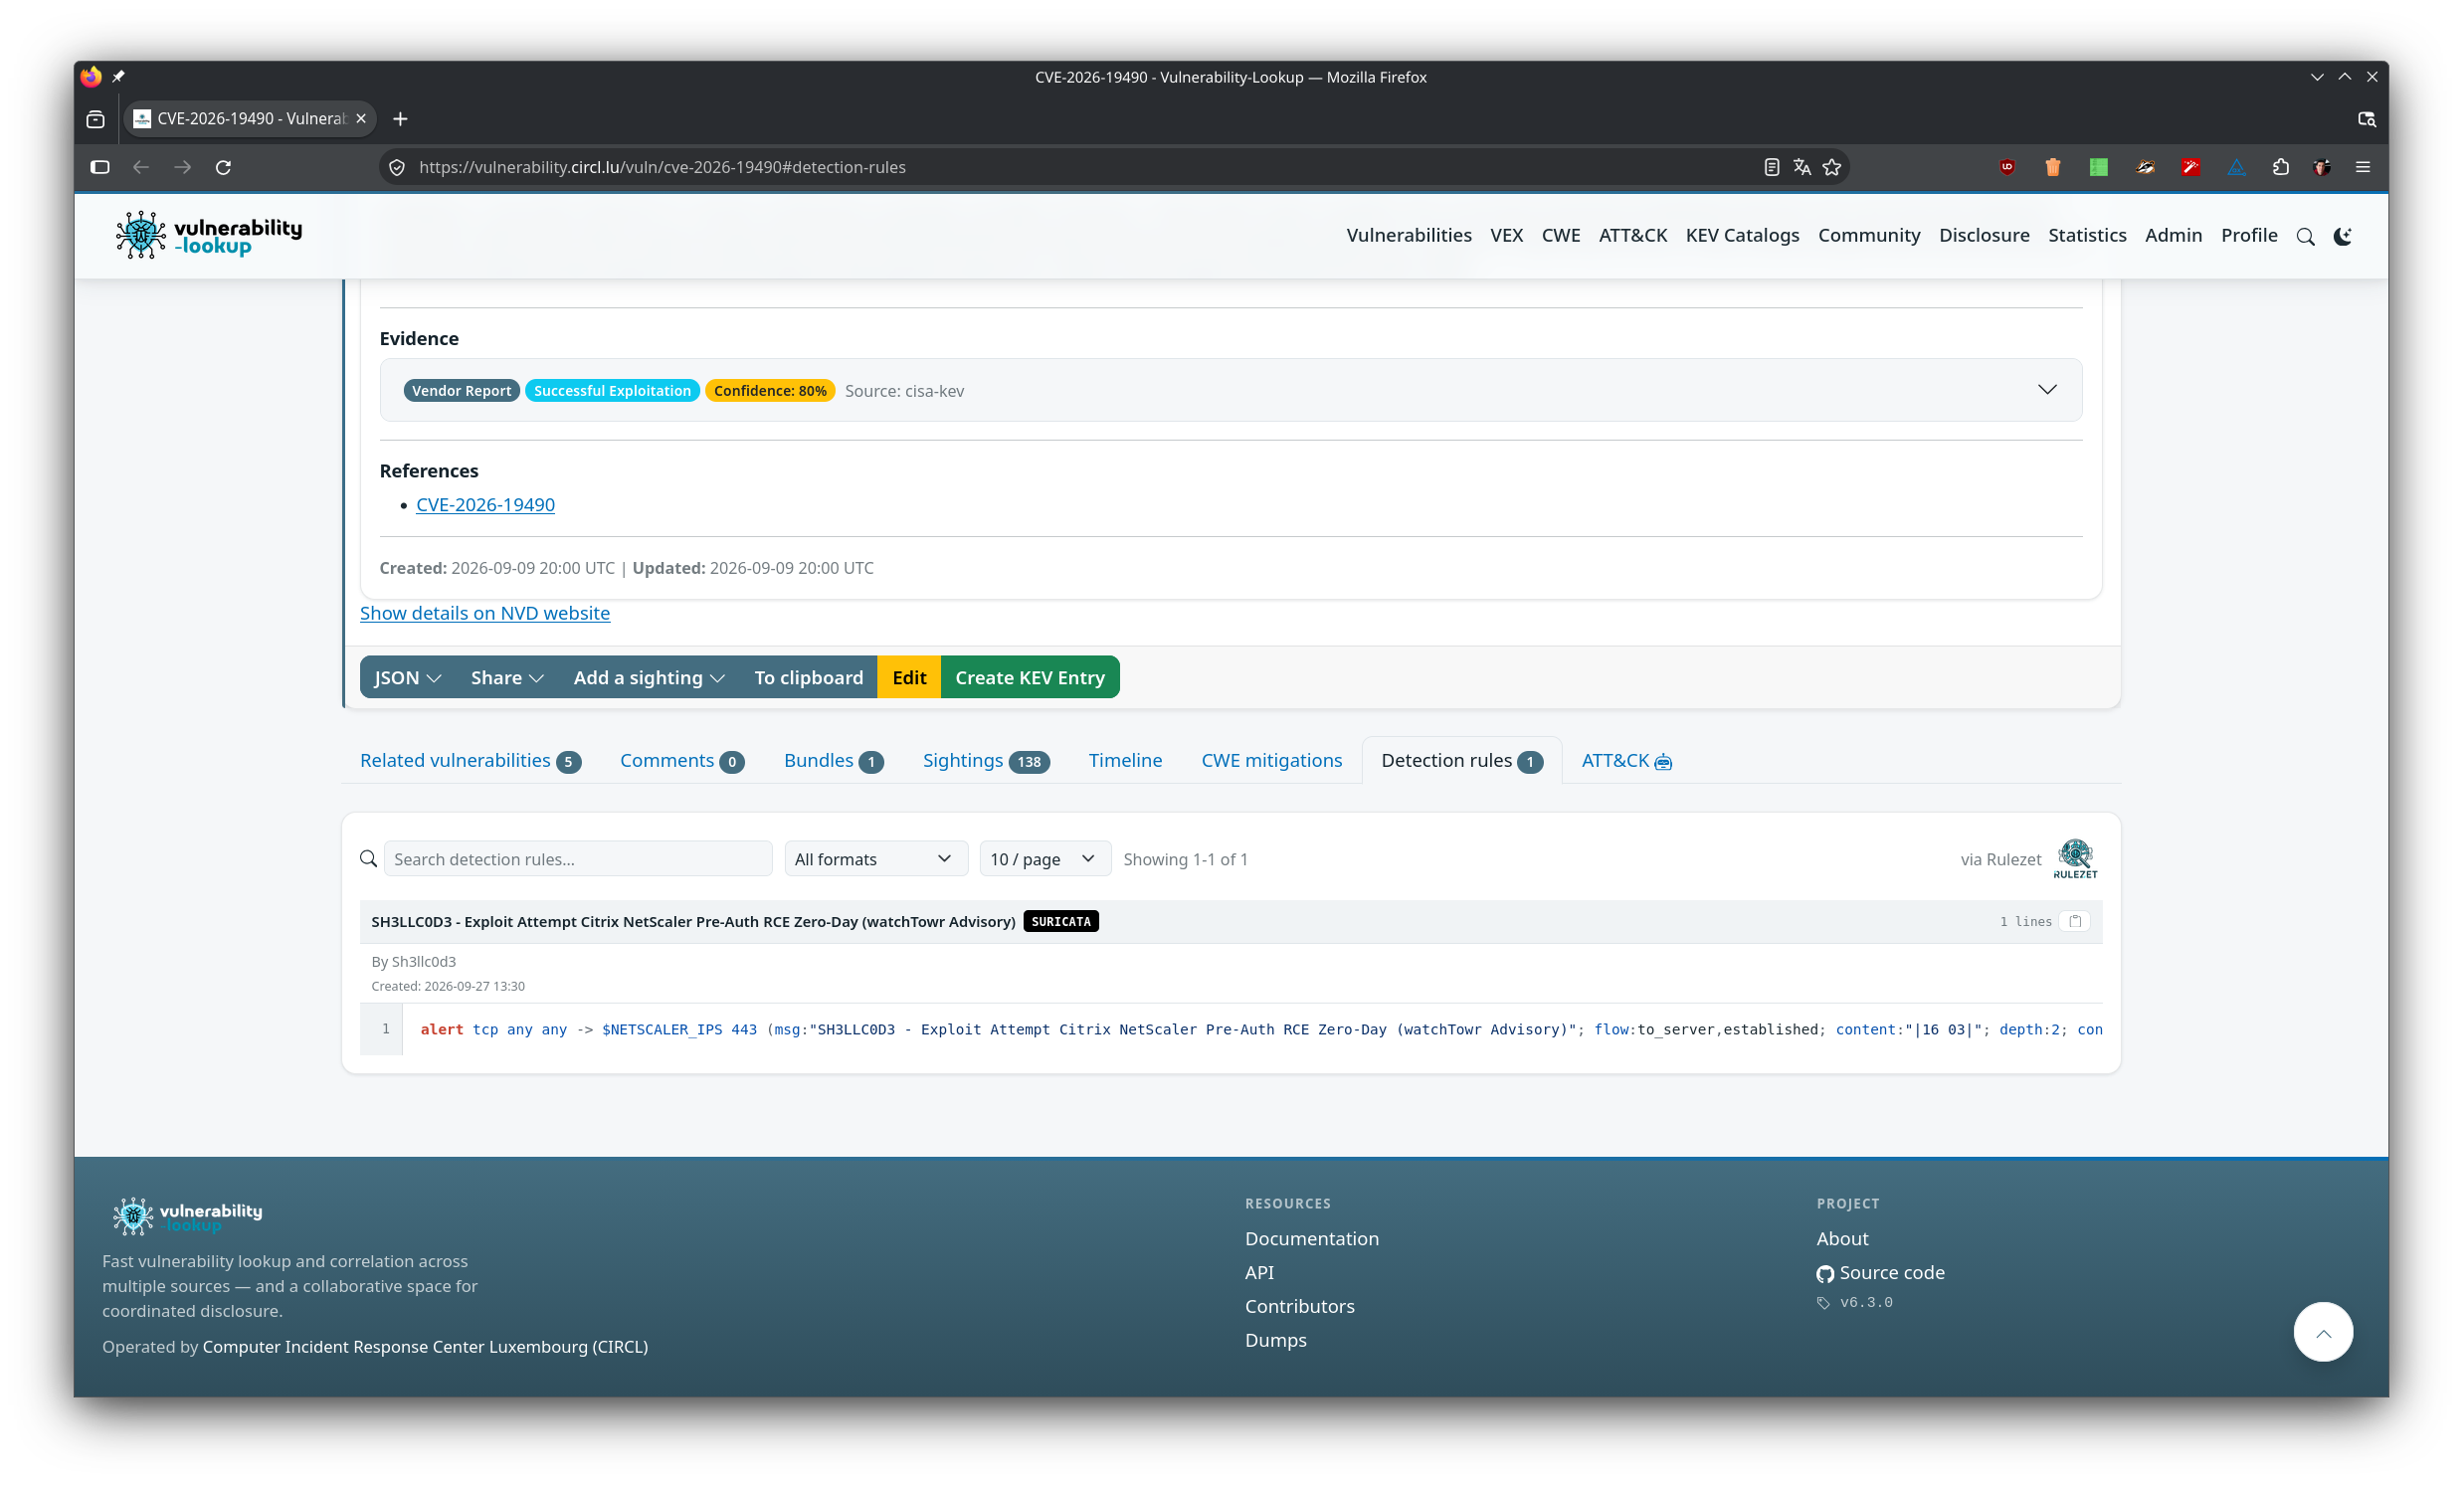The width and height of the screenshot is (2464, 1486).
Task: Open the Timeline tab
Action: pos(1125,760)
